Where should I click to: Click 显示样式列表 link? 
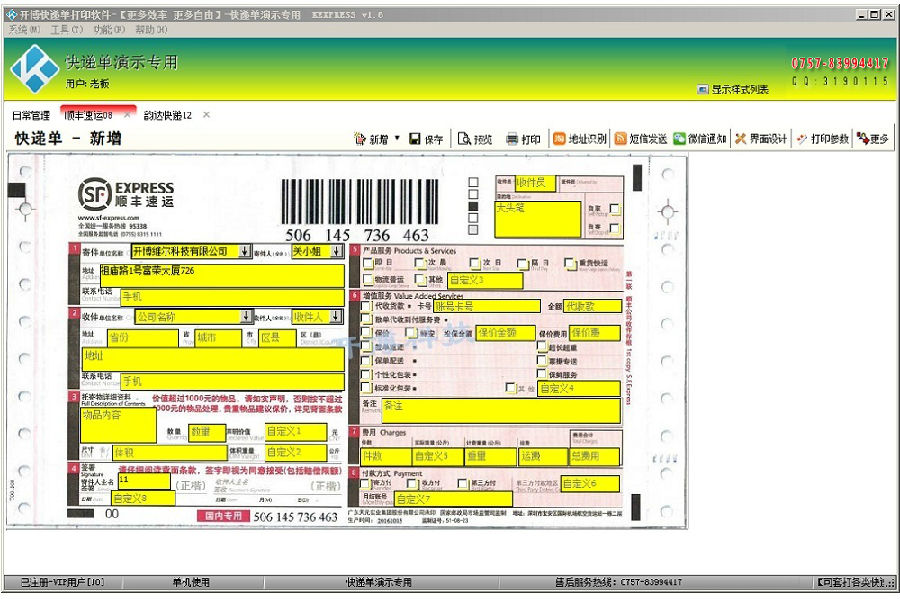coord(740,89)
